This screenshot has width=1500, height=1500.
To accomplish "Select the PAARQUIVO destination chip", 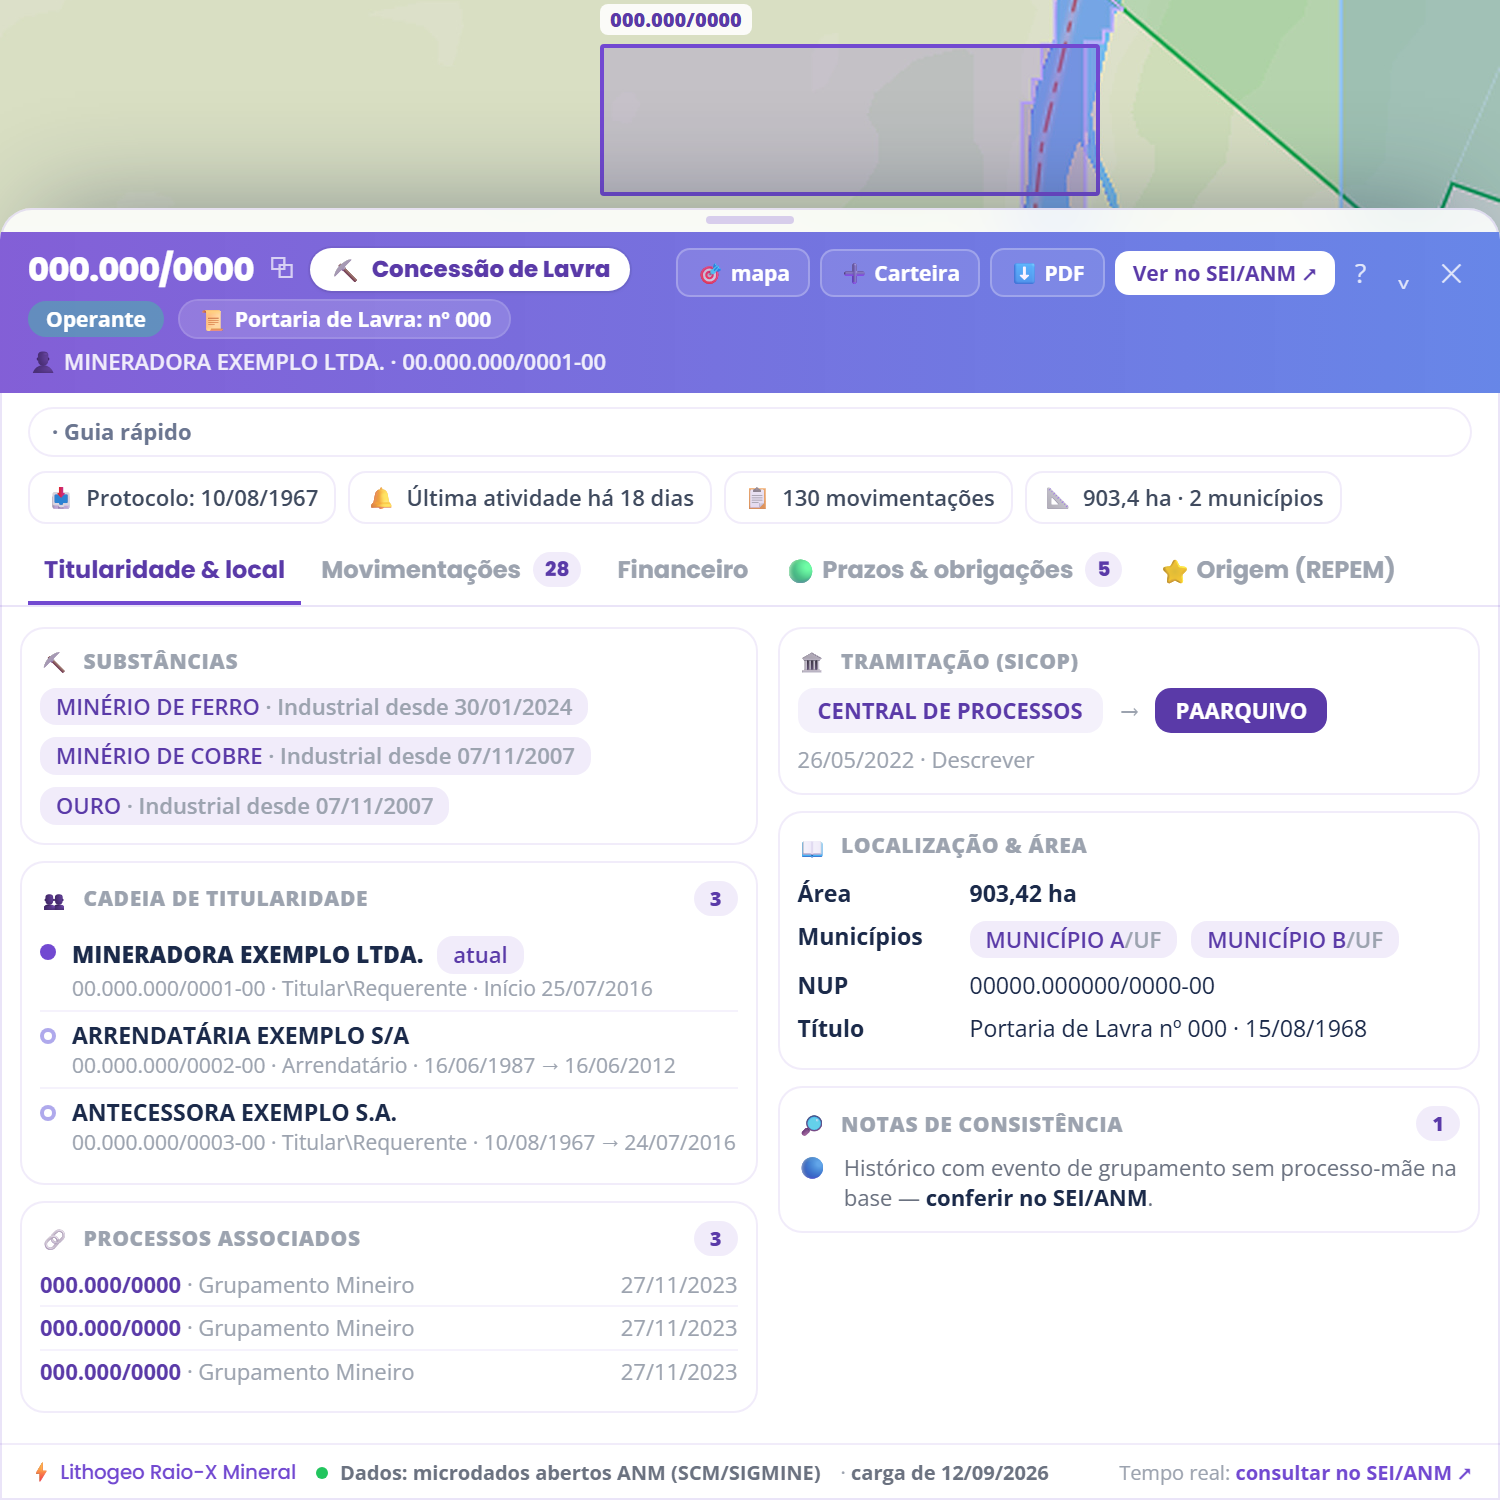I will pos(1241,711).
